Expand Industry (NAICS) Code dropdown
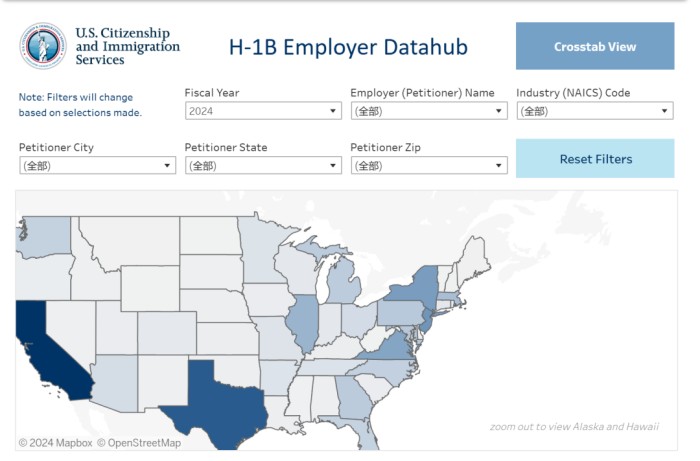Screen dimensions: 700x461 pyautogui.click(x=594, y=111)
